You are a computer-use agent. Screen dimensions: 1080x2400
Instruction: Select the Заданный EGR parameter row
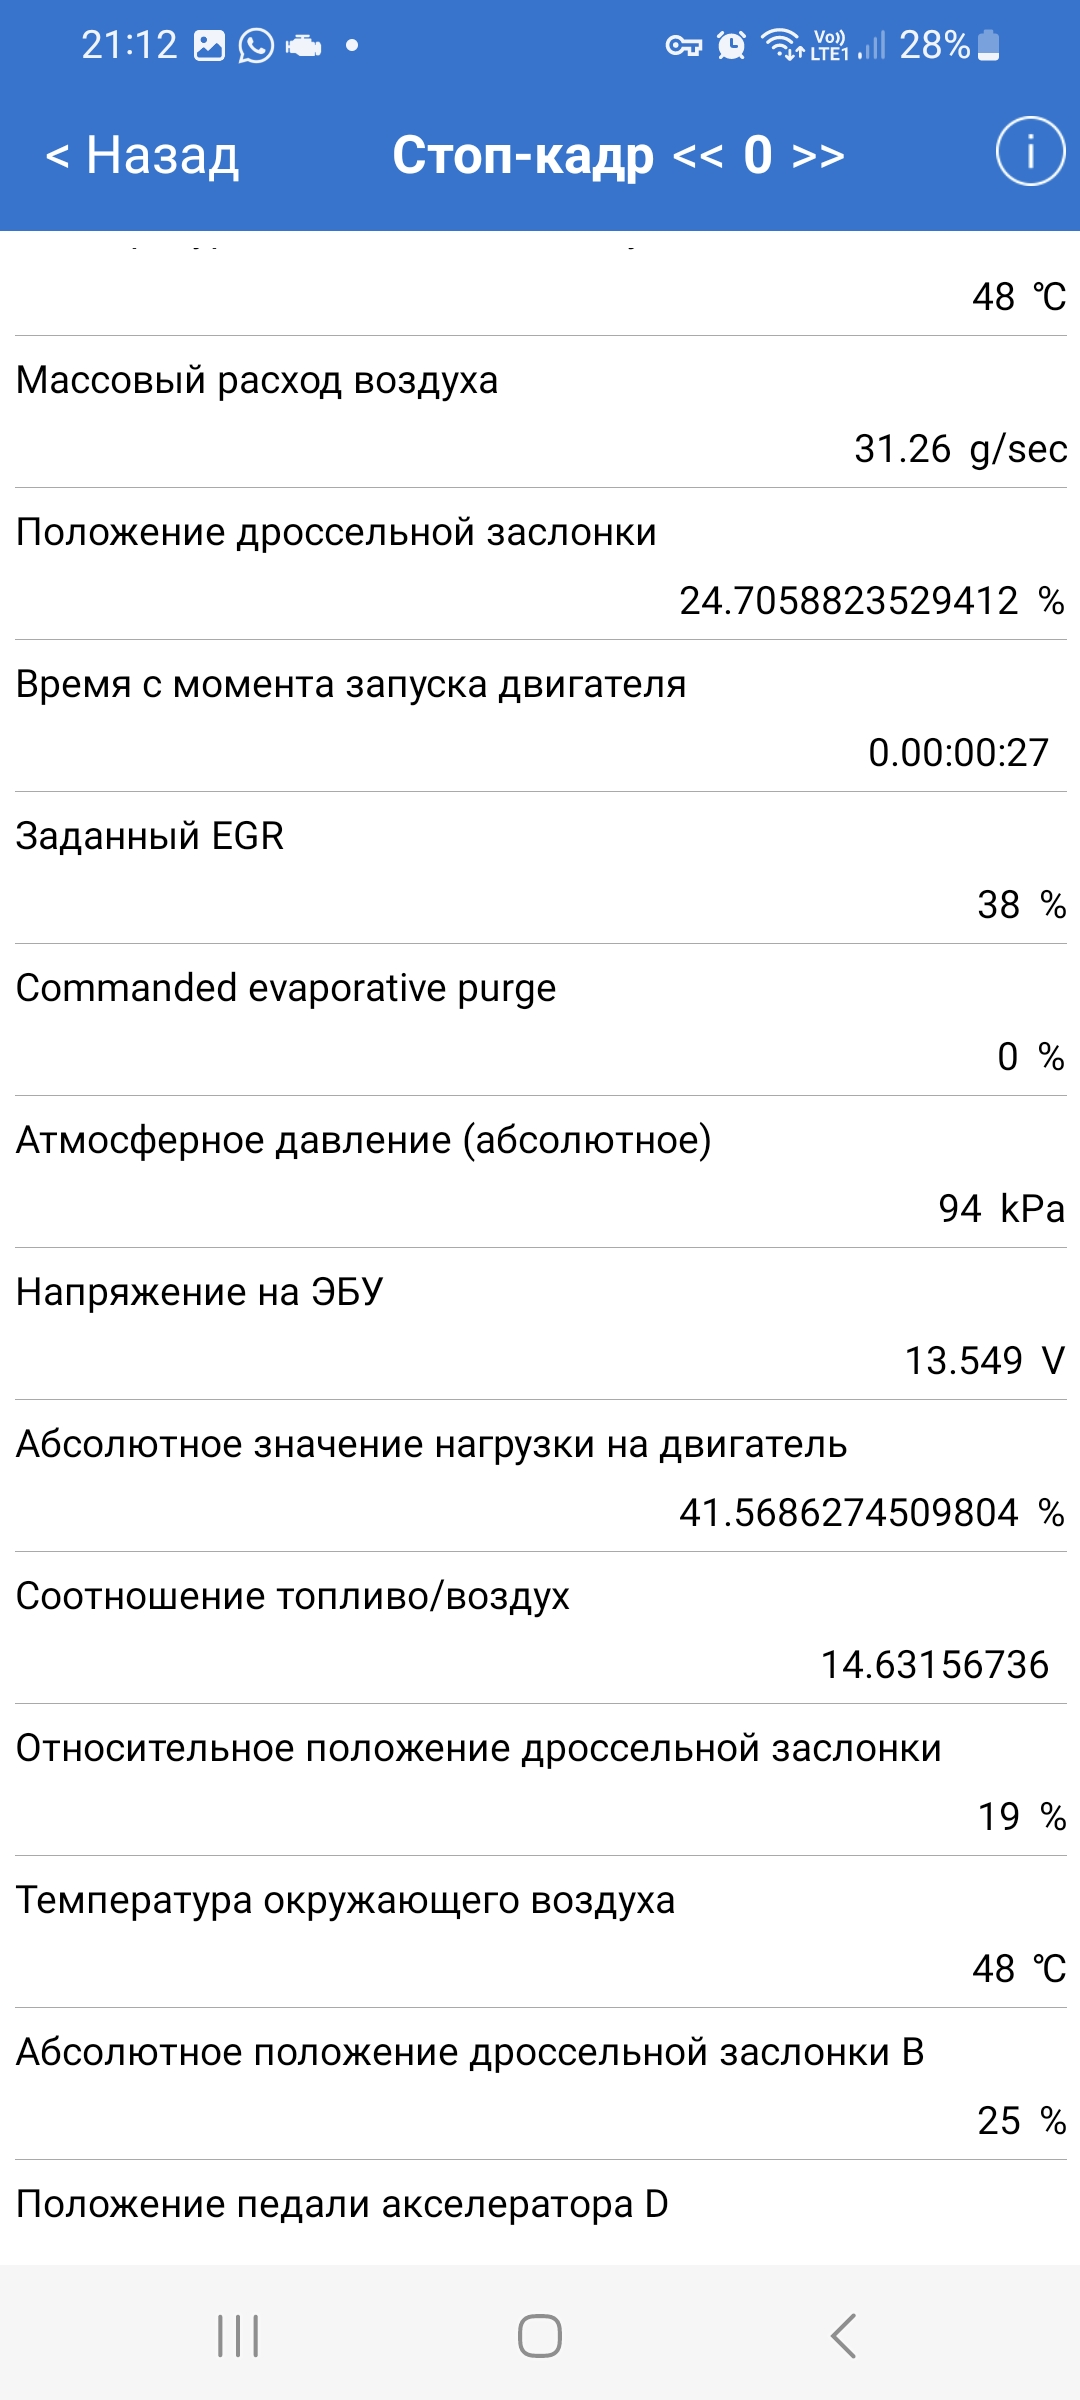pyautogui.click(x=540, y=869)
